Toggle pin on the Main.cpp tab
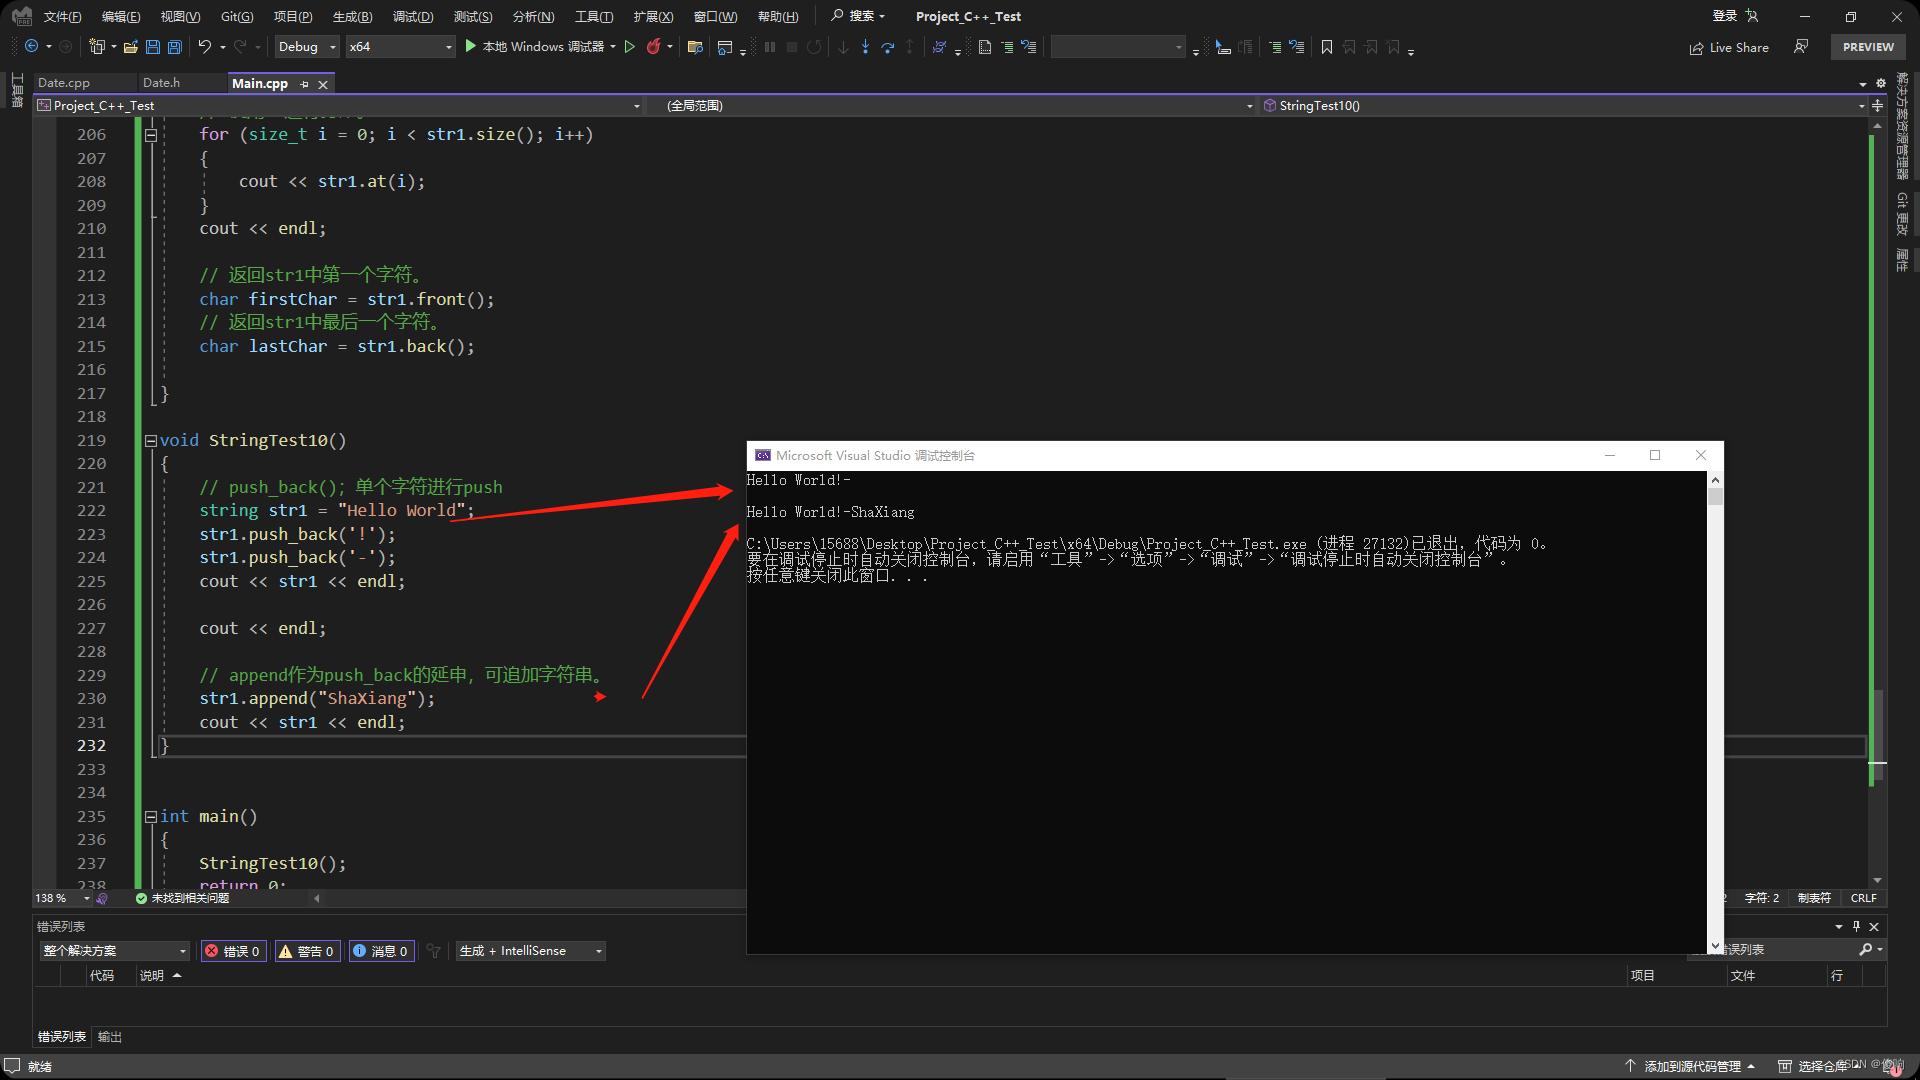The height and width of the screenshot is (1080, 1920). pyautogui.click(x=304, y=84)
